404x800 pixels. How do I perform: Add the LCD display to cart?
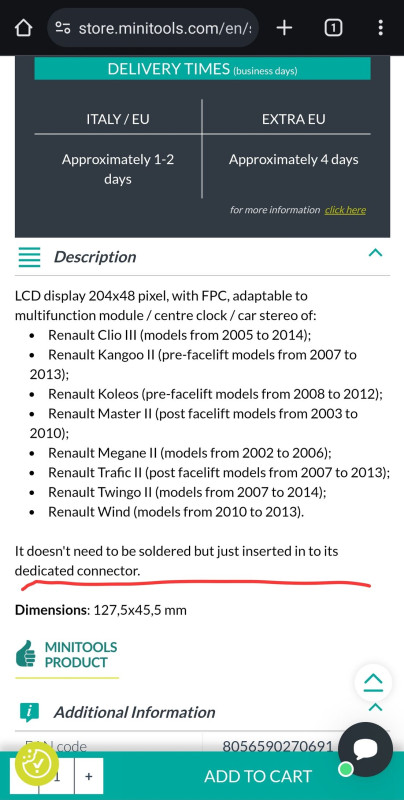click(258, 777)
